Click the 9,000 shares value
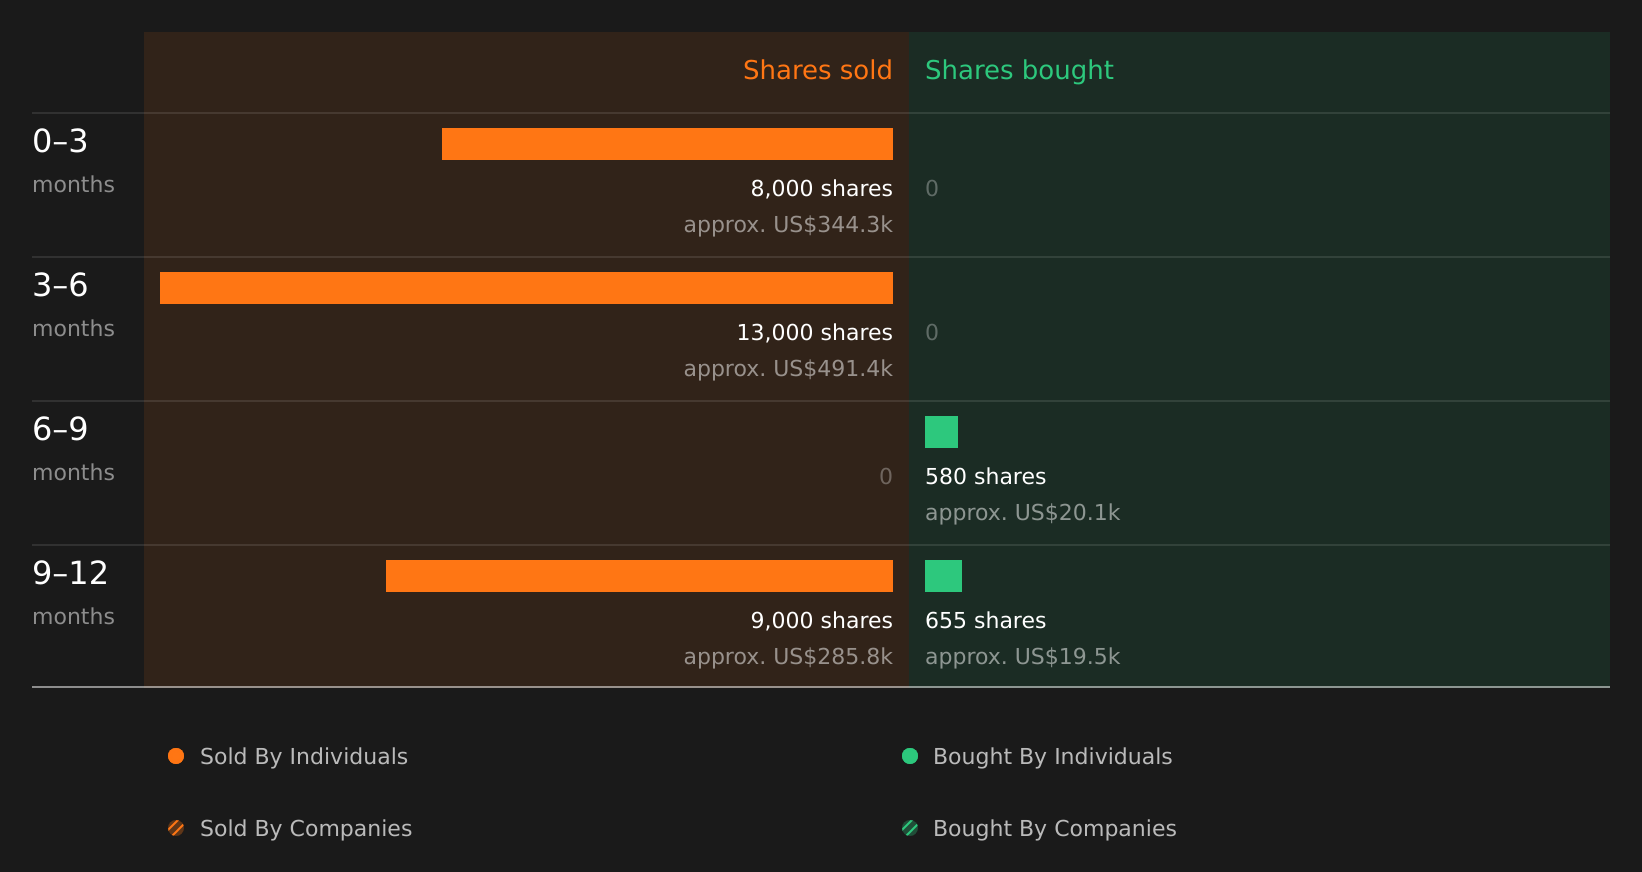Image resolution: width=1642 pixels, height=872 pixels. [x=822, y=621]
